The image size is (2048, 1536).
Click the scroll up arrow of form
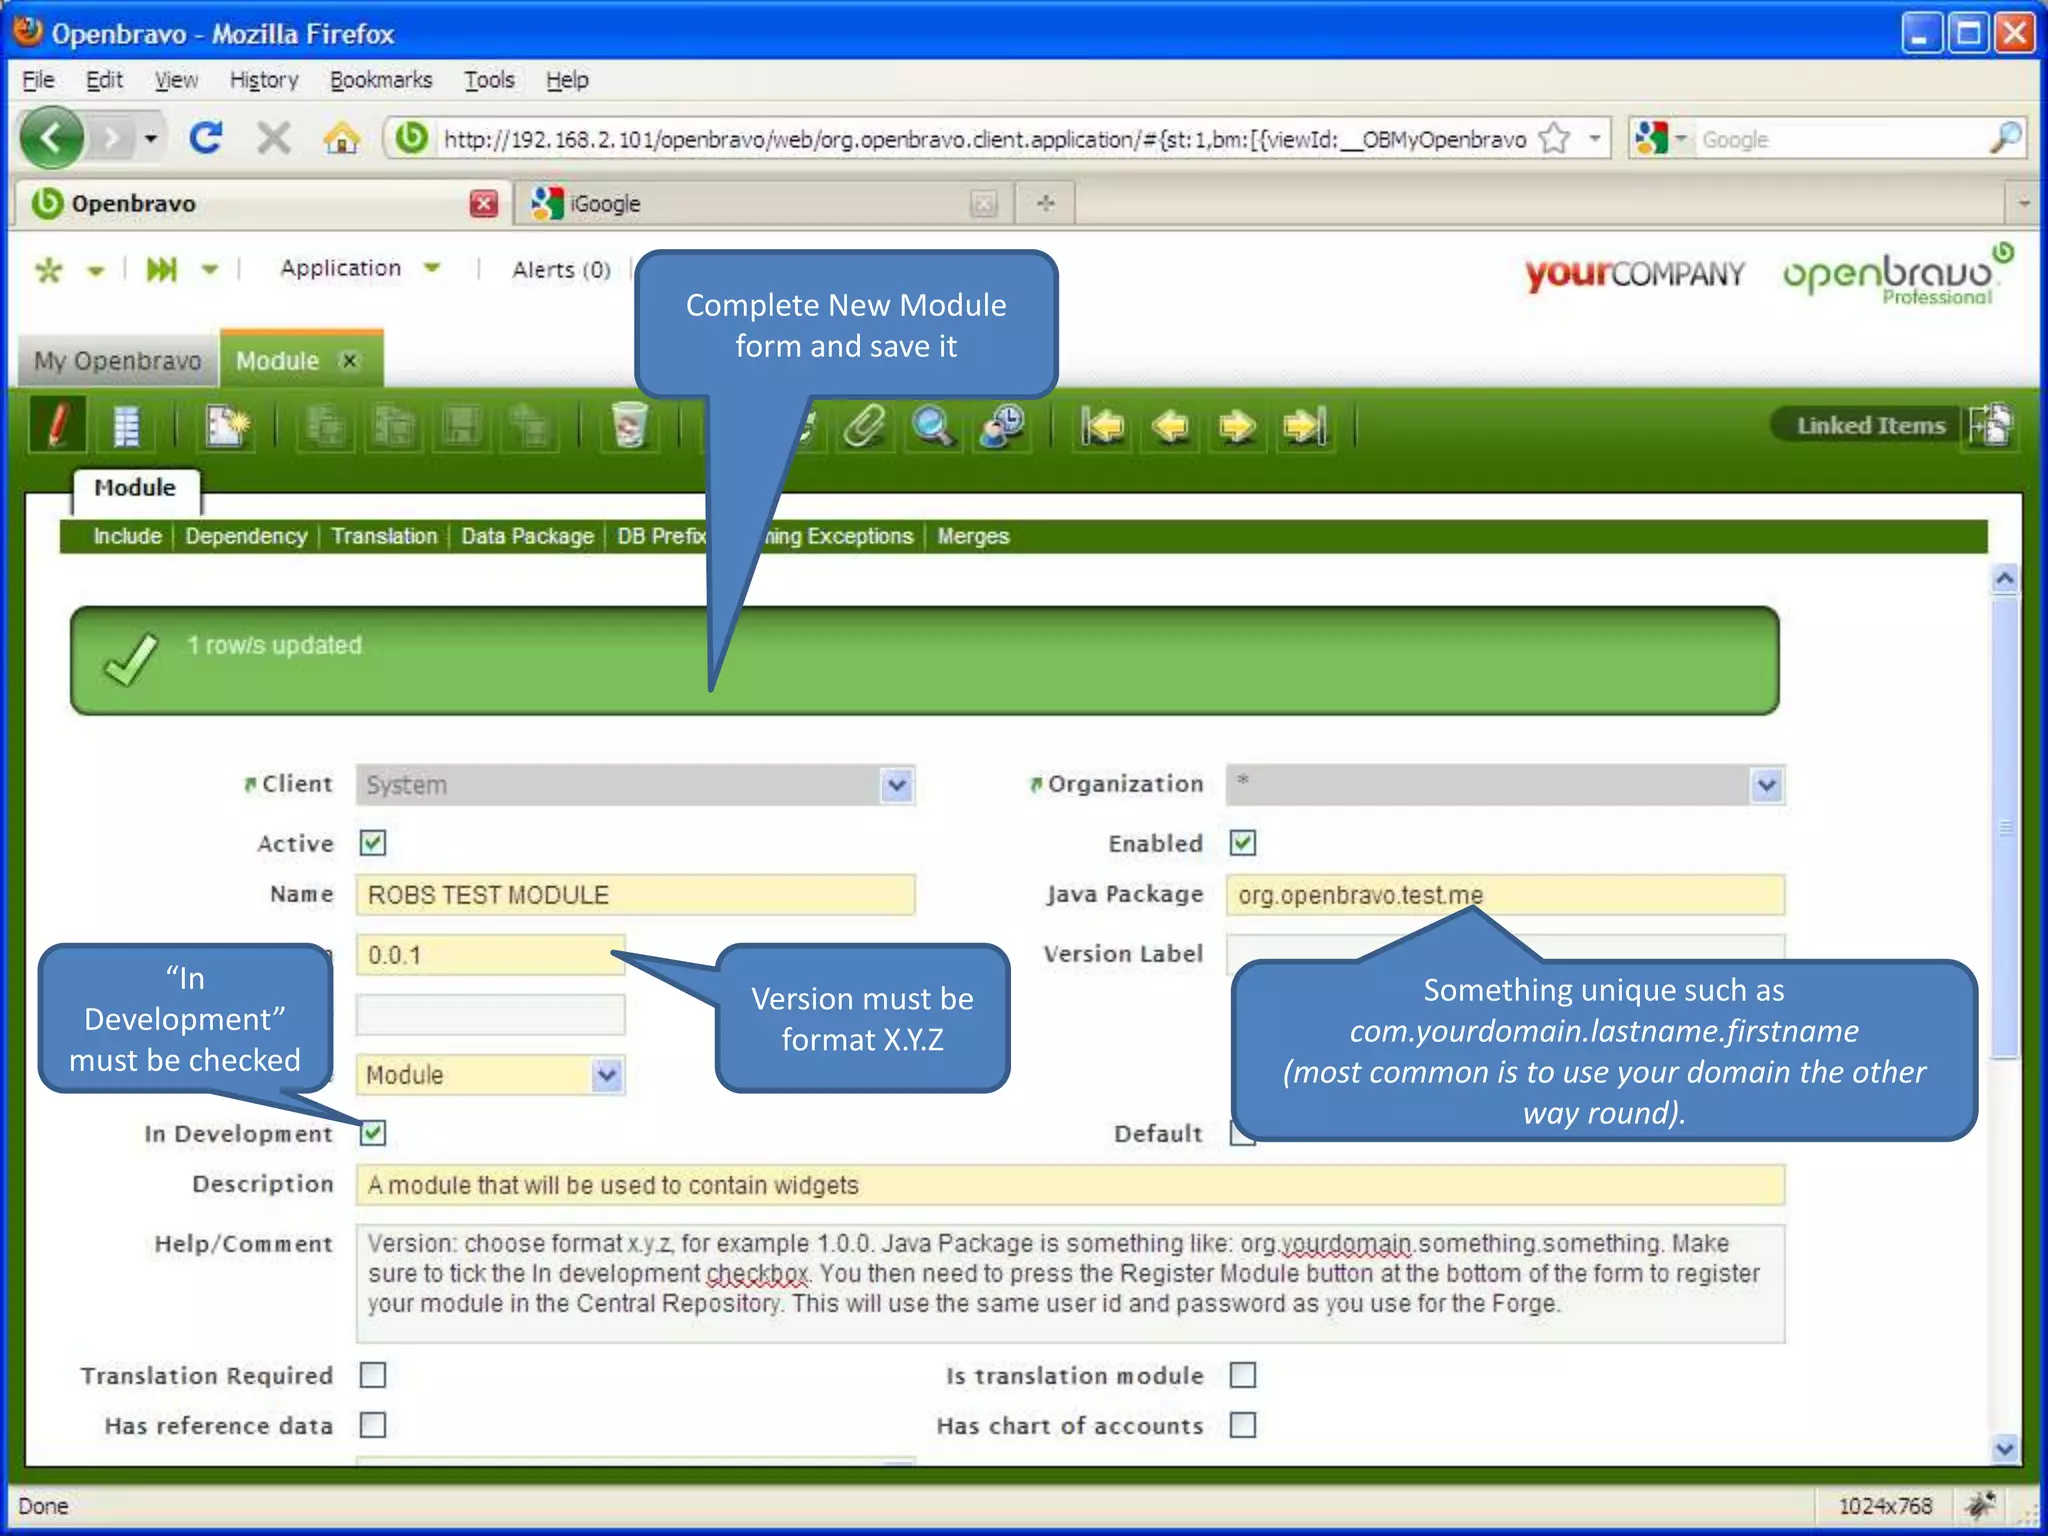click(2004, 579)
